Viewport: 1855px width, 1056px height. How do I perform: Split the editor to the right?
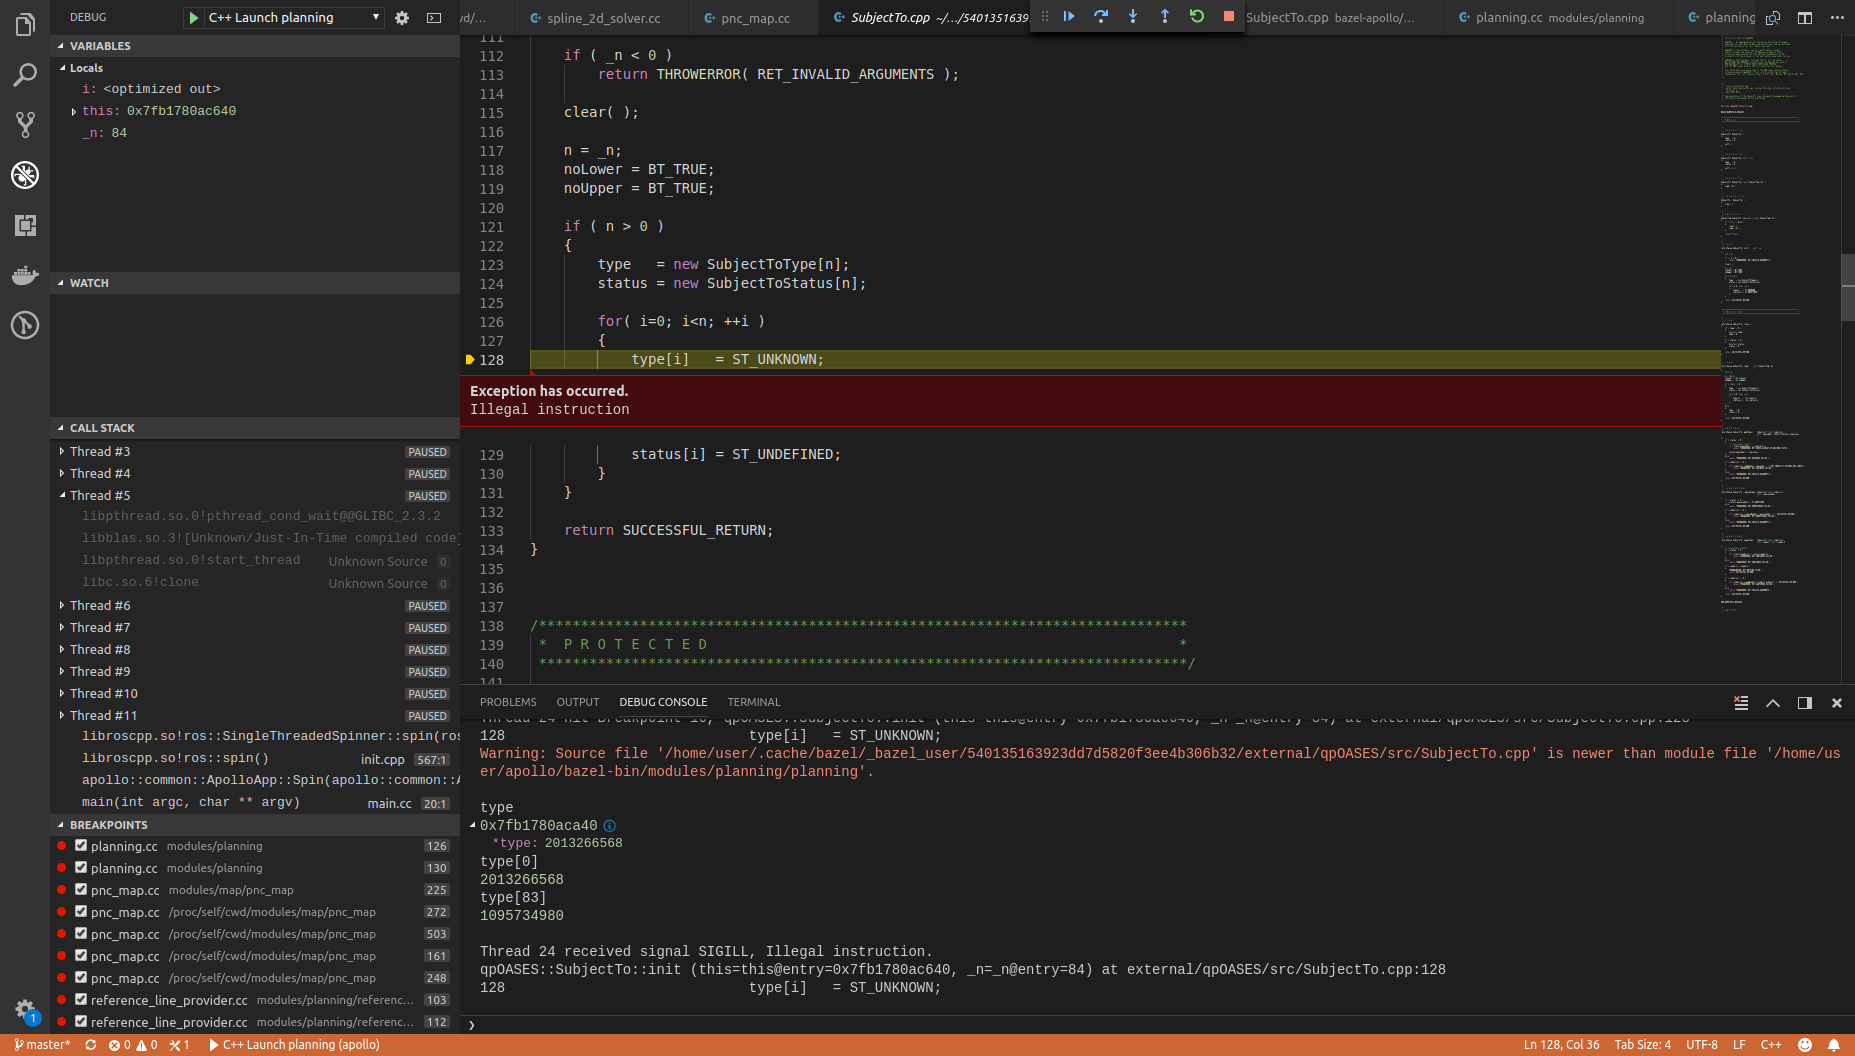point(1805,18)
